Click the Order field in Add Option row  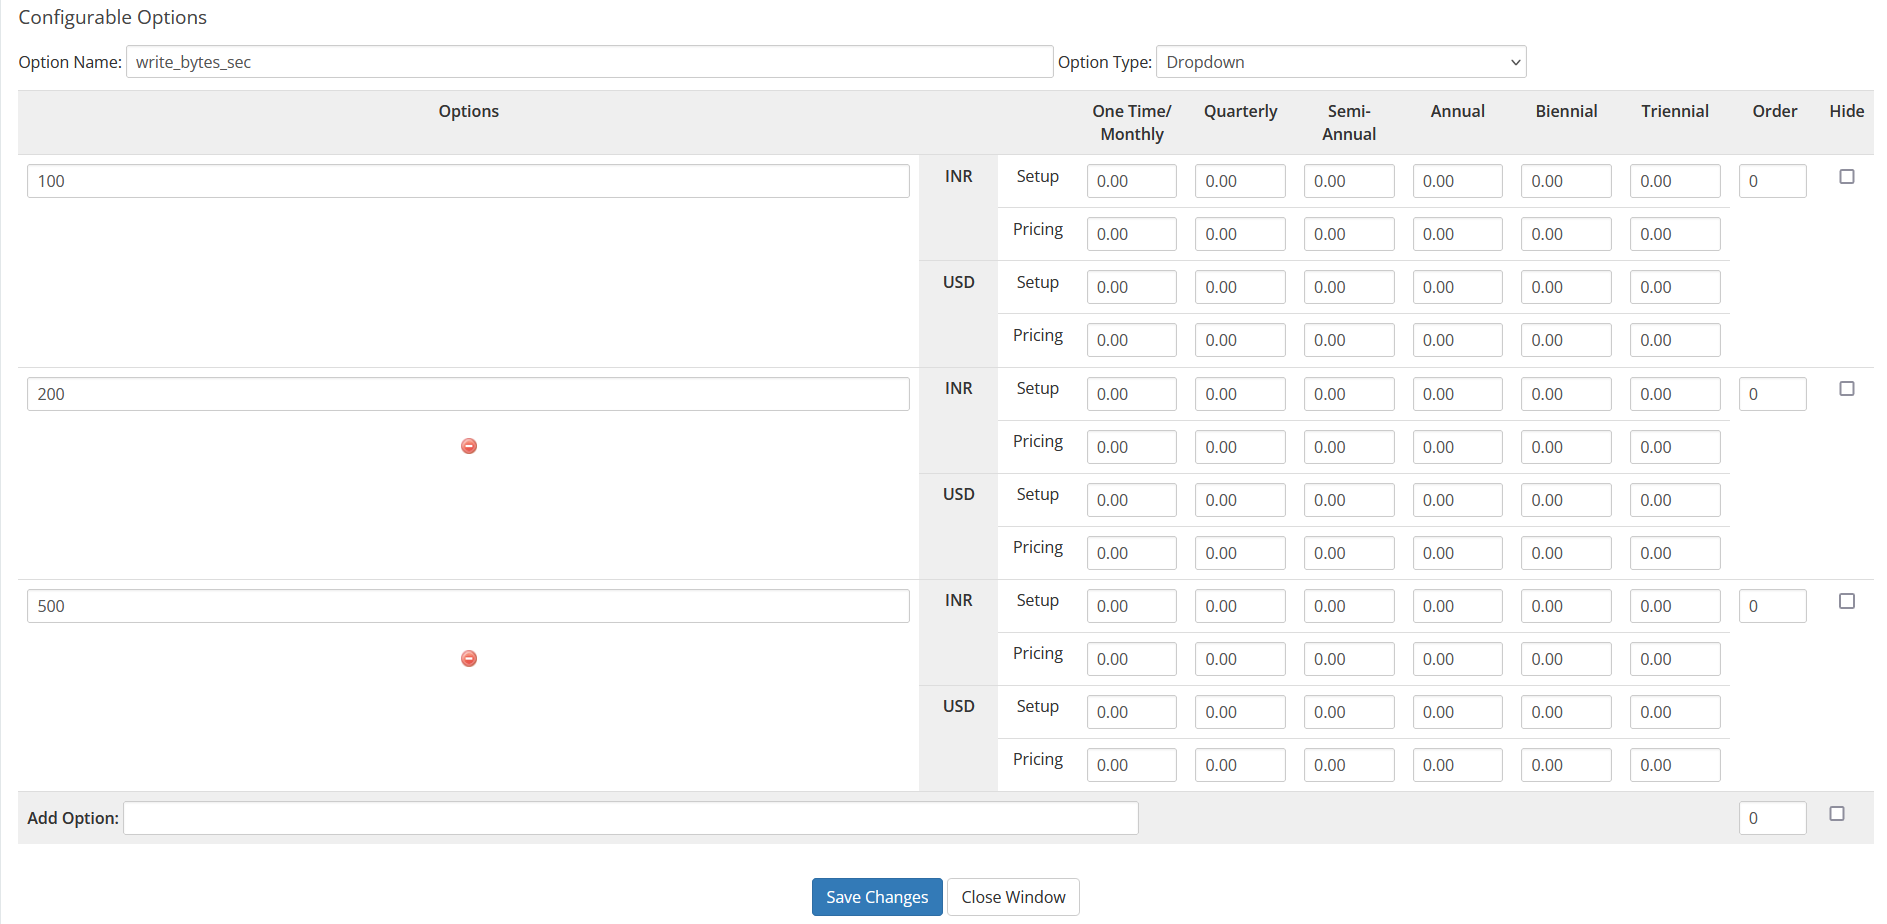point(1772,818)
